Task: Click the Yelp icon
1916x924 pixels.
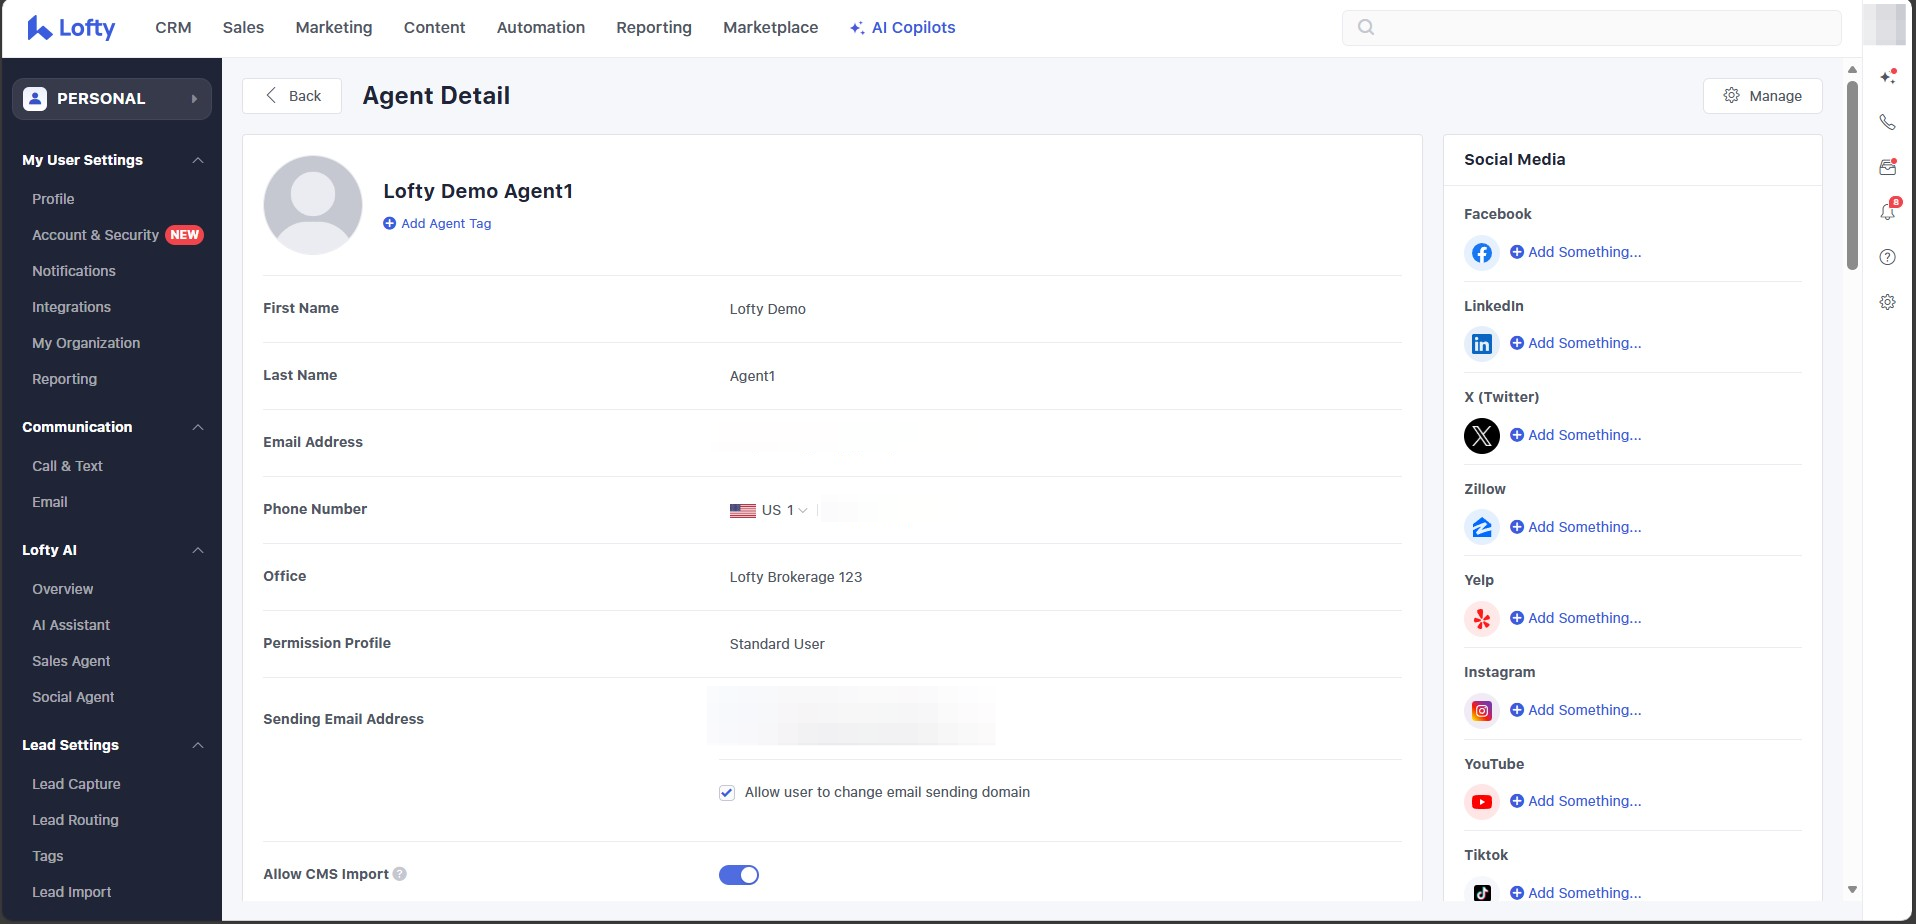Action: [1482, 619]
